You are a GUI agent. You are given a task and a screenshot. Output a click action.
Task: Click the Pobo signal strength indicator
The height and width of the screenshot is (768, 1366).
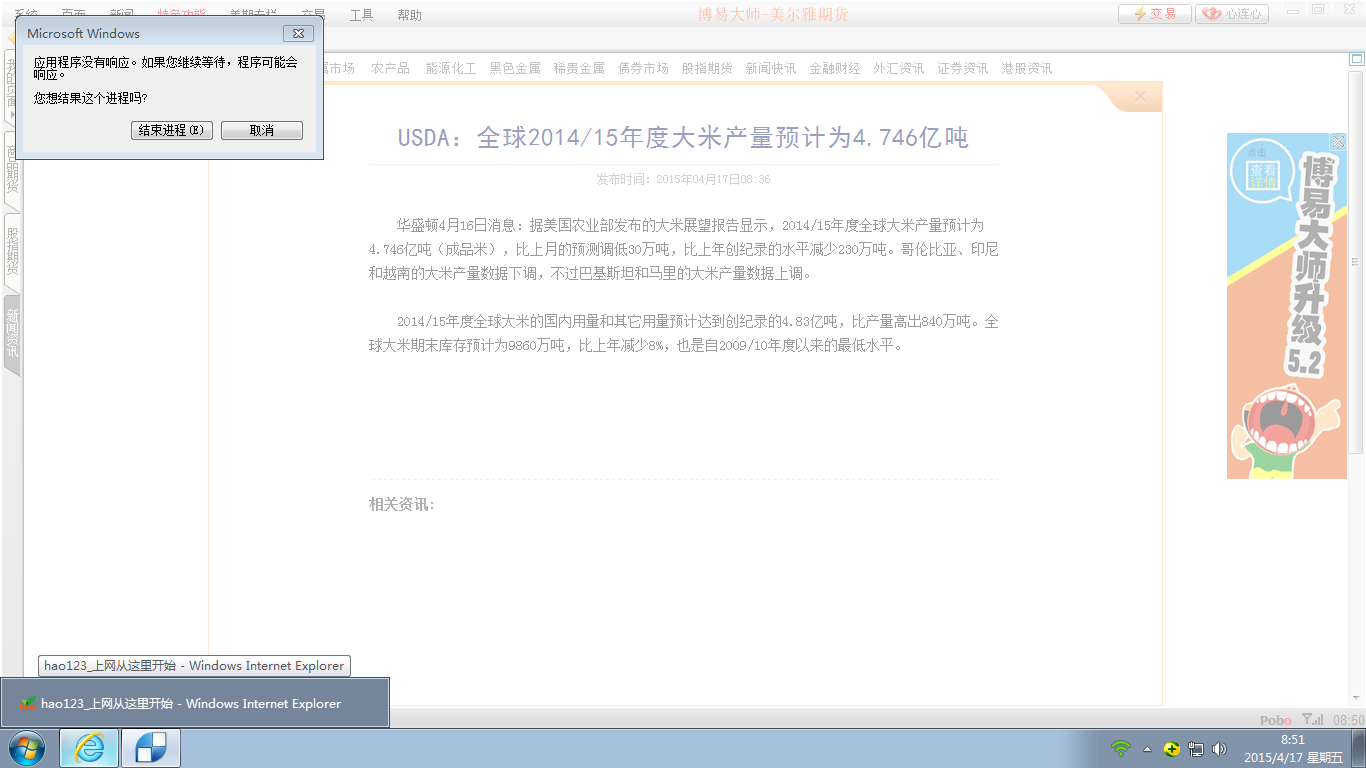[1312, 719]
